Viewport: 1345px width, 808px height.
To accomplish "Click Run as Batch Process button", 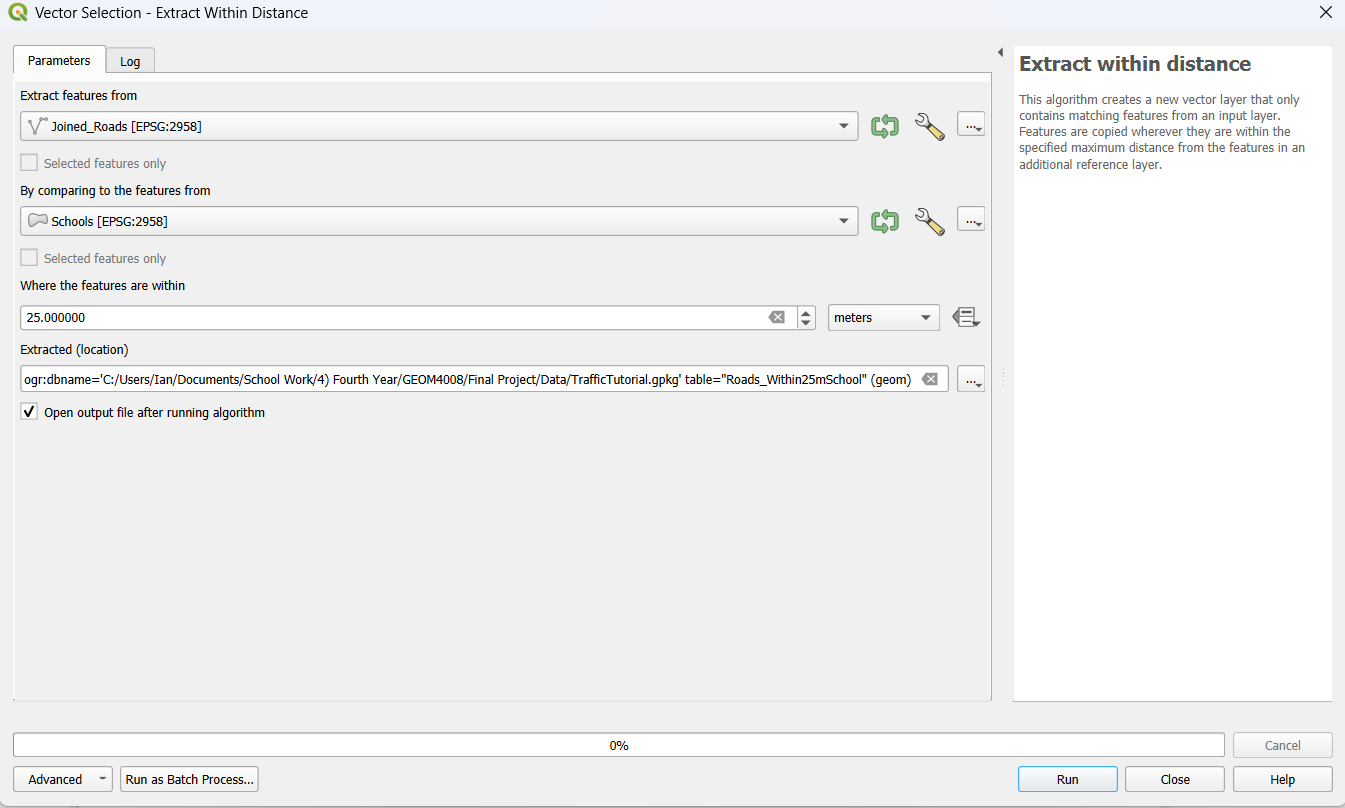I will point(189,779).
